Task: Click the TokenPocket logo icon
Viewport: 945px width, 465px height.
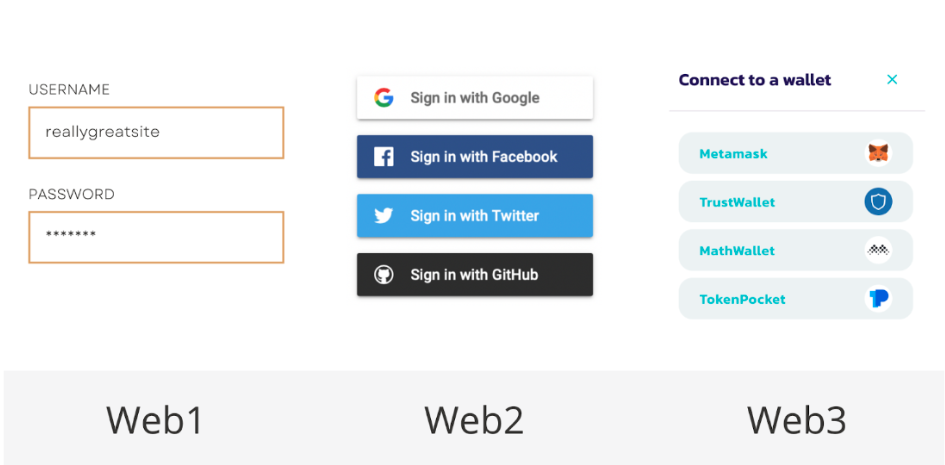Action: coord(878,299)
